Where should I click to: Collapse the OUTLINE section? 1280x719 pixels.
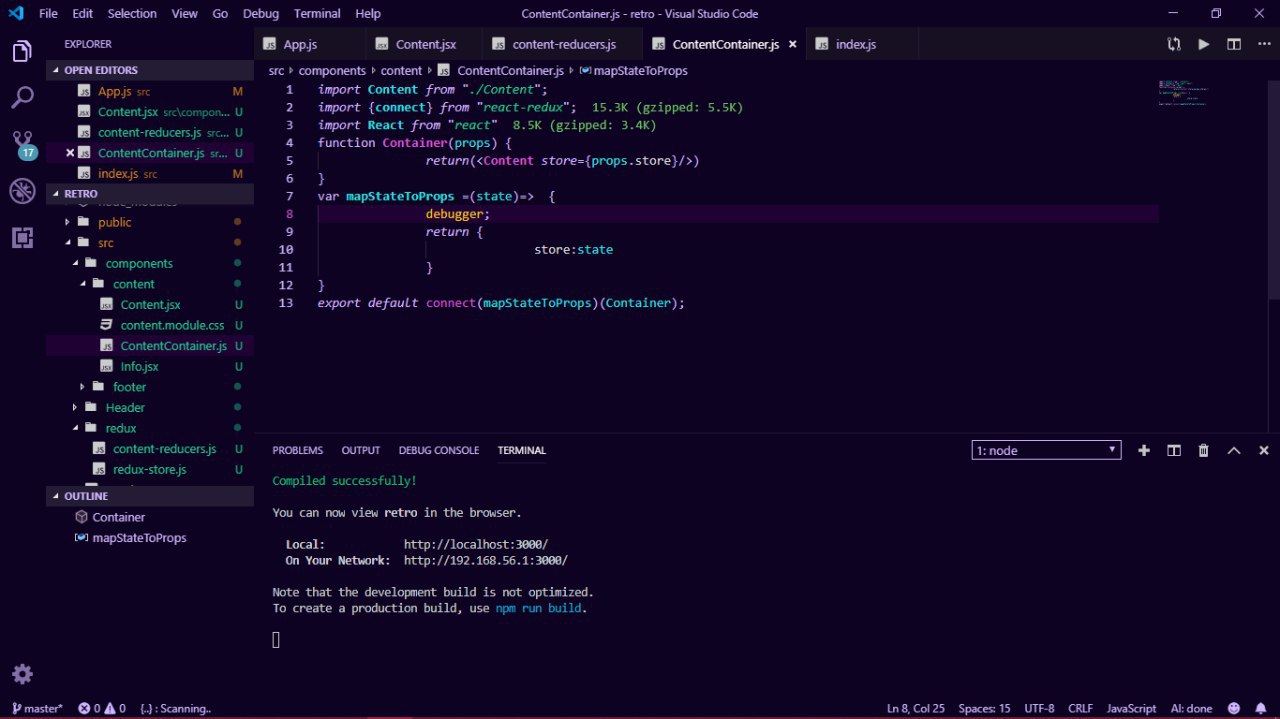coord(86,496)
